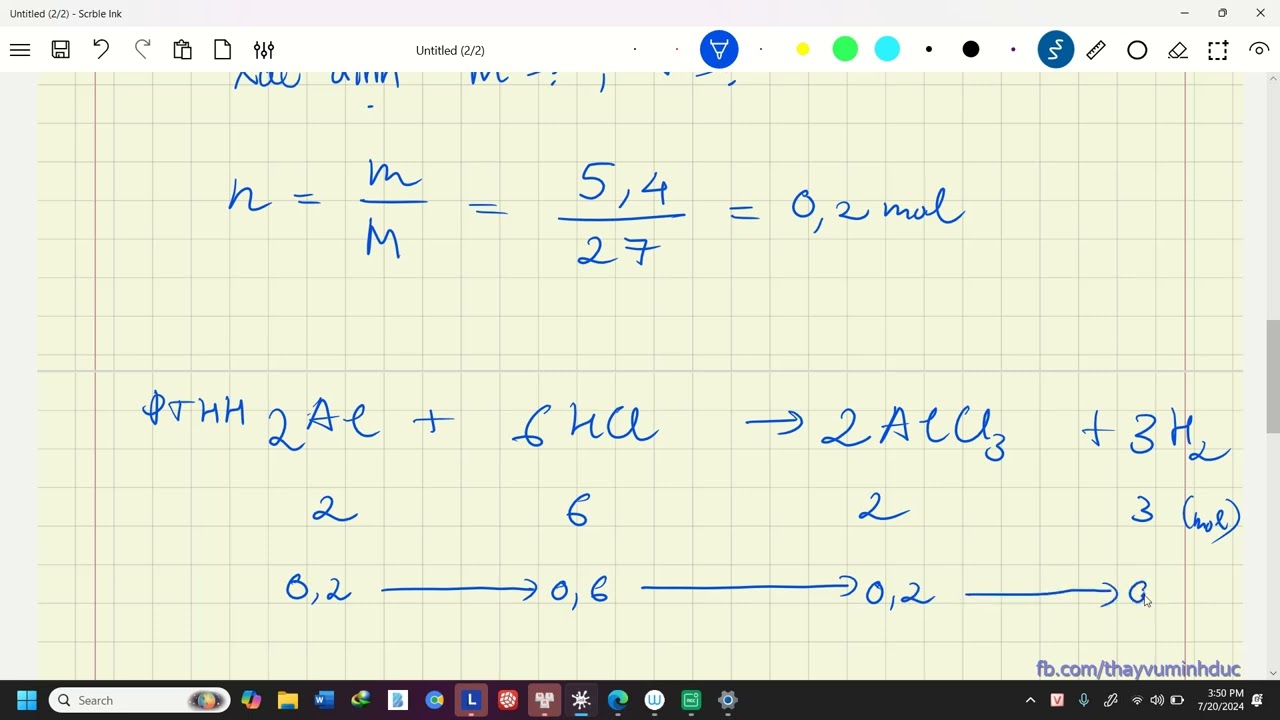Viewport: 1280px width, 720px height.
Task: Open Copilot from the taskbar
Action: coord(251,700)
